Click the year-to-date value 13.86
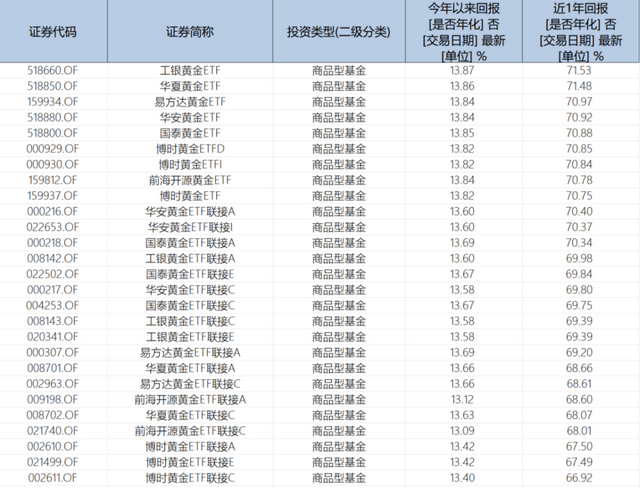The image size is (640, 488). [x=462, y=86]
